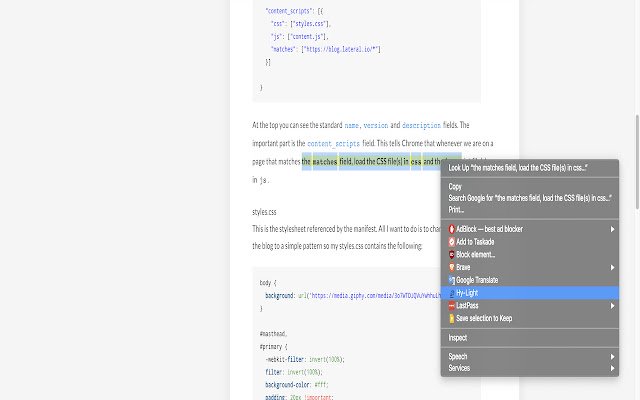Click the LastPass icon
640x400 pixels.
pyautogui.click(x=451, y=306)
